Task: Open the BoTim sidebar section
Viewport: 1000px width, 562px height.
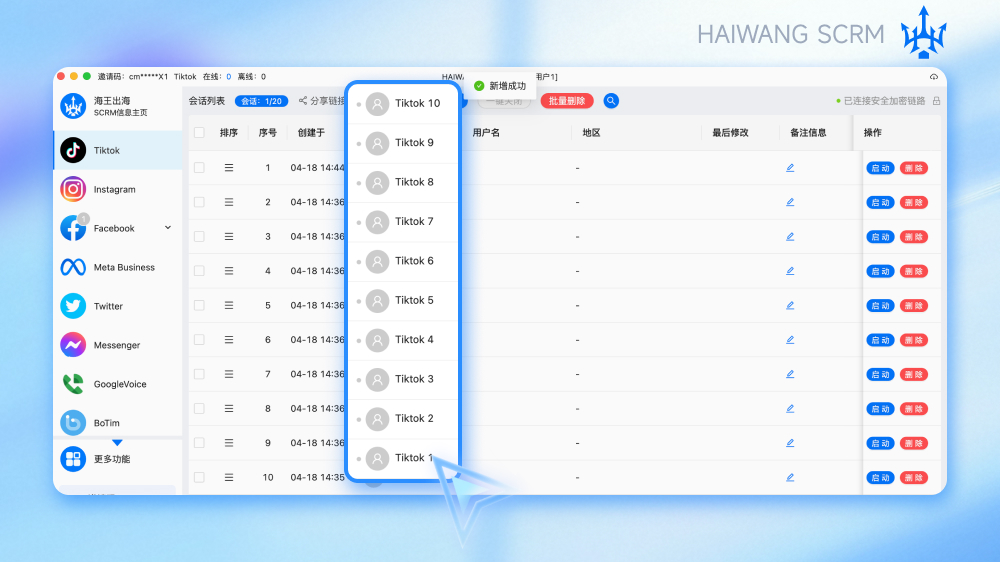Action: tap(118, 423)
